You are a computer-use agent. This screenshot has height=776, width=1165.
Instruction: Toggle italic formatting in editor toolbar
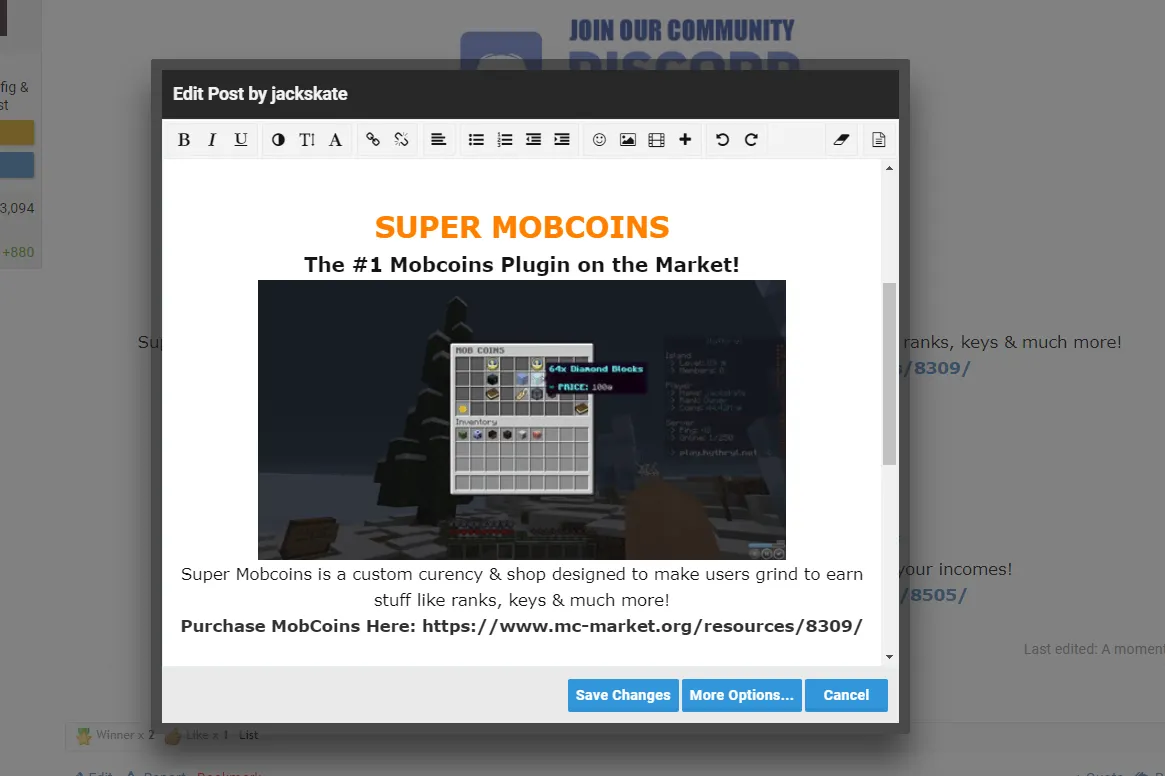pyautogui.click(x=212, y=140)
